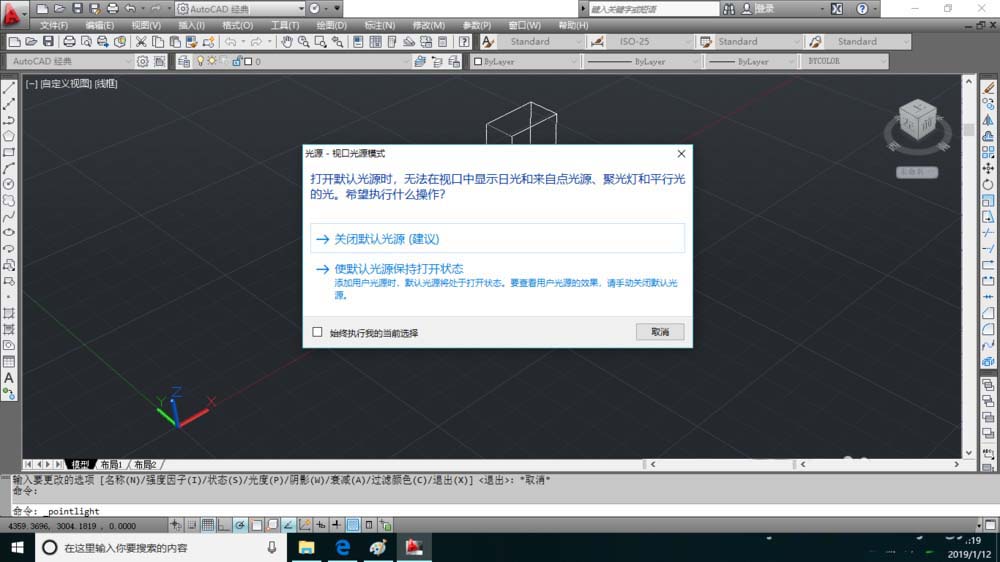The width and height of the screenshot is (1000, 562).
Task: Choose 关闭默认光源 (建议) option
Action: (x=497, y=239)
